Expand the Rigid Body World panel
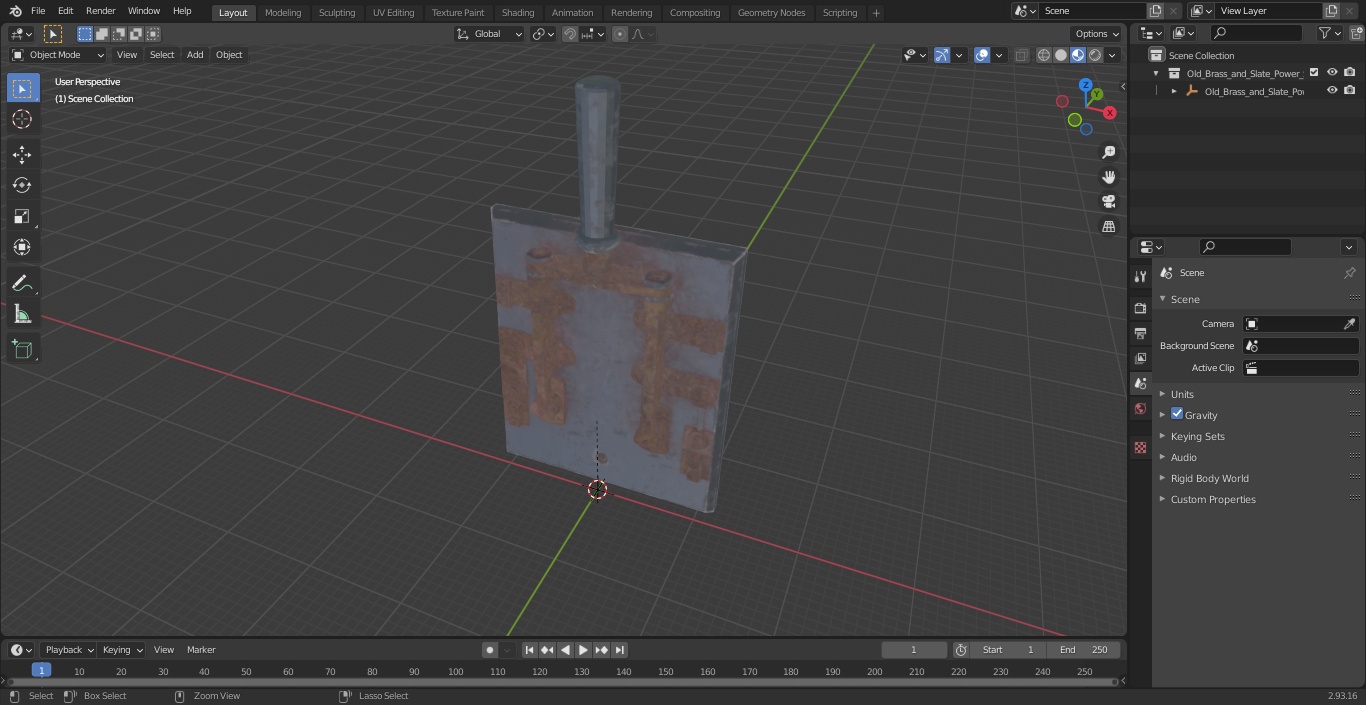The height and width of the screenshot is (705, 1366). (1209, 478)
